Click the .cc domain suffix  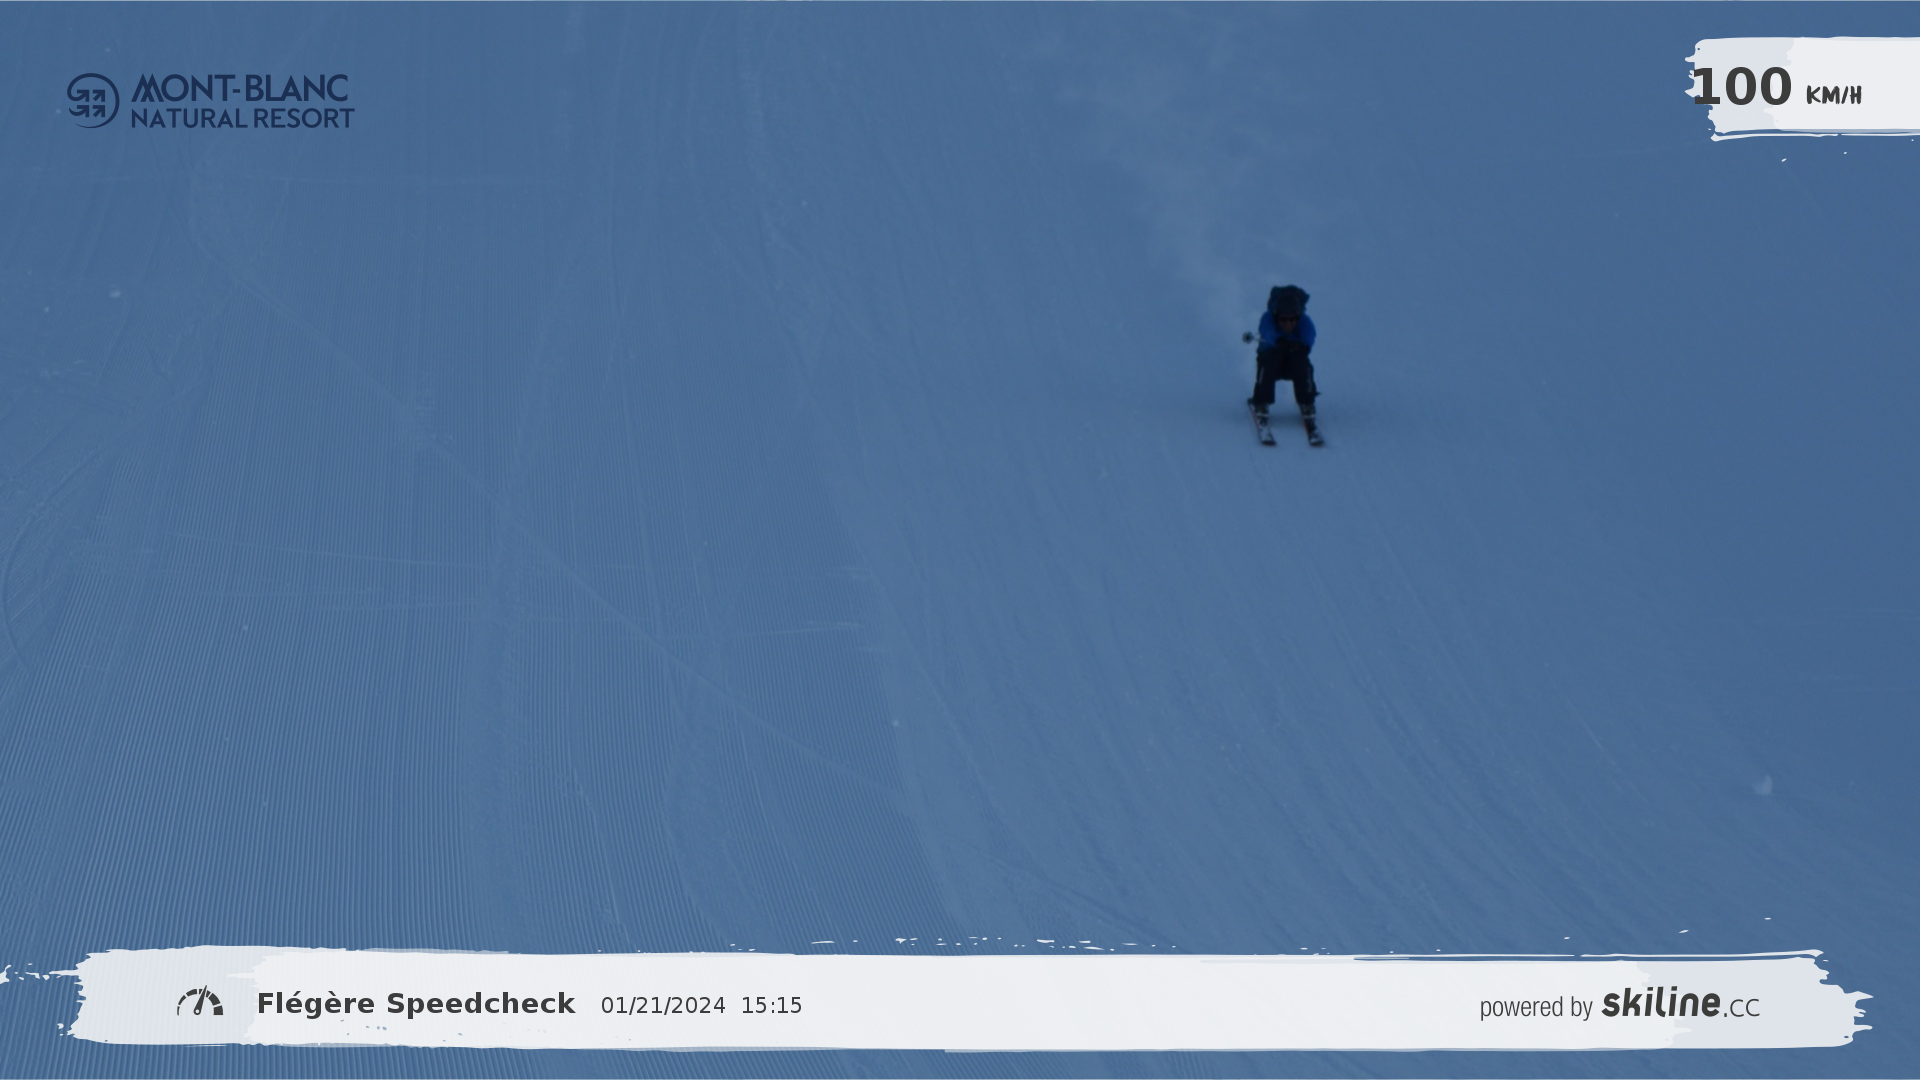click(1742, 1008)
